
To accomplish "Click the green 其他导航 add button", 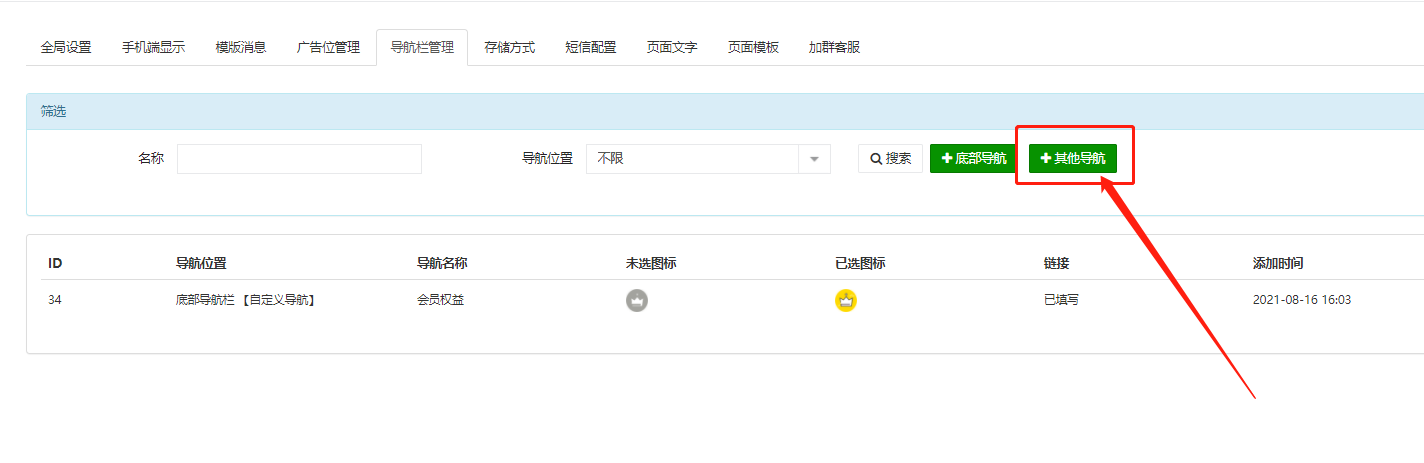I will [1073, 158].
